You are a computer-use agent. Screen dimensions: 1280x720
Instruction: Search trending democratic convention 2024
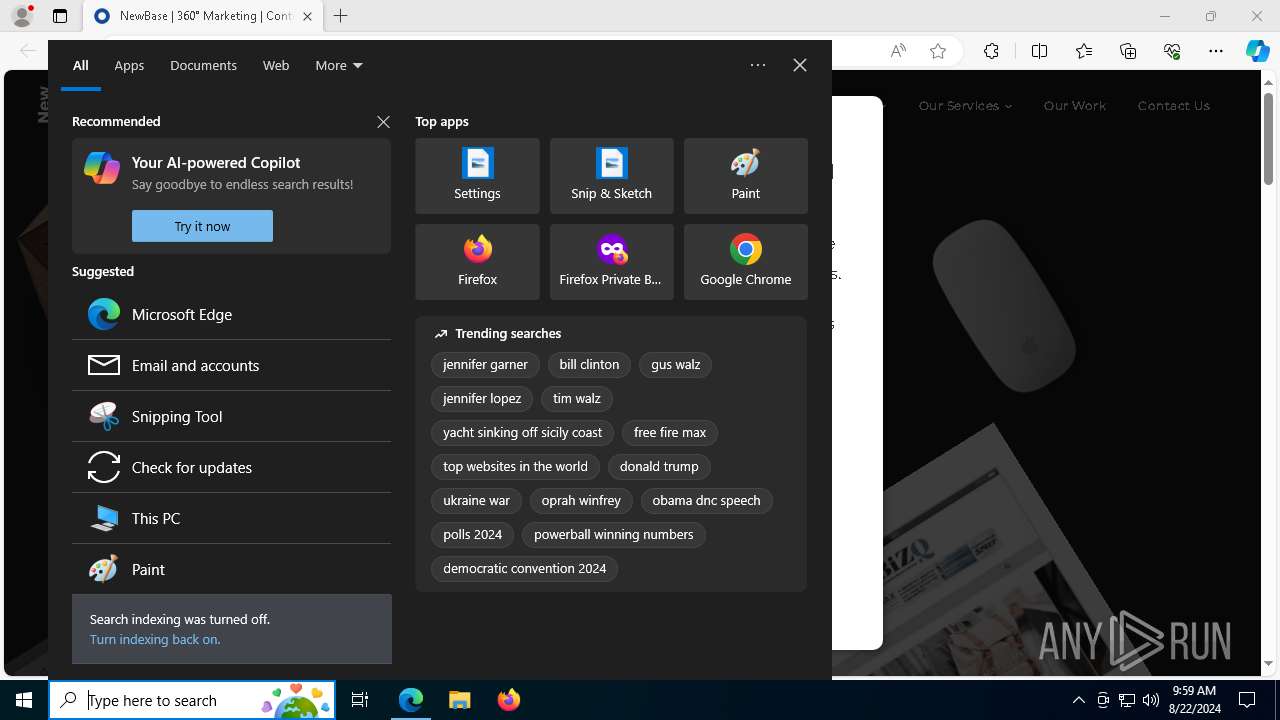(x=524, y=569)
